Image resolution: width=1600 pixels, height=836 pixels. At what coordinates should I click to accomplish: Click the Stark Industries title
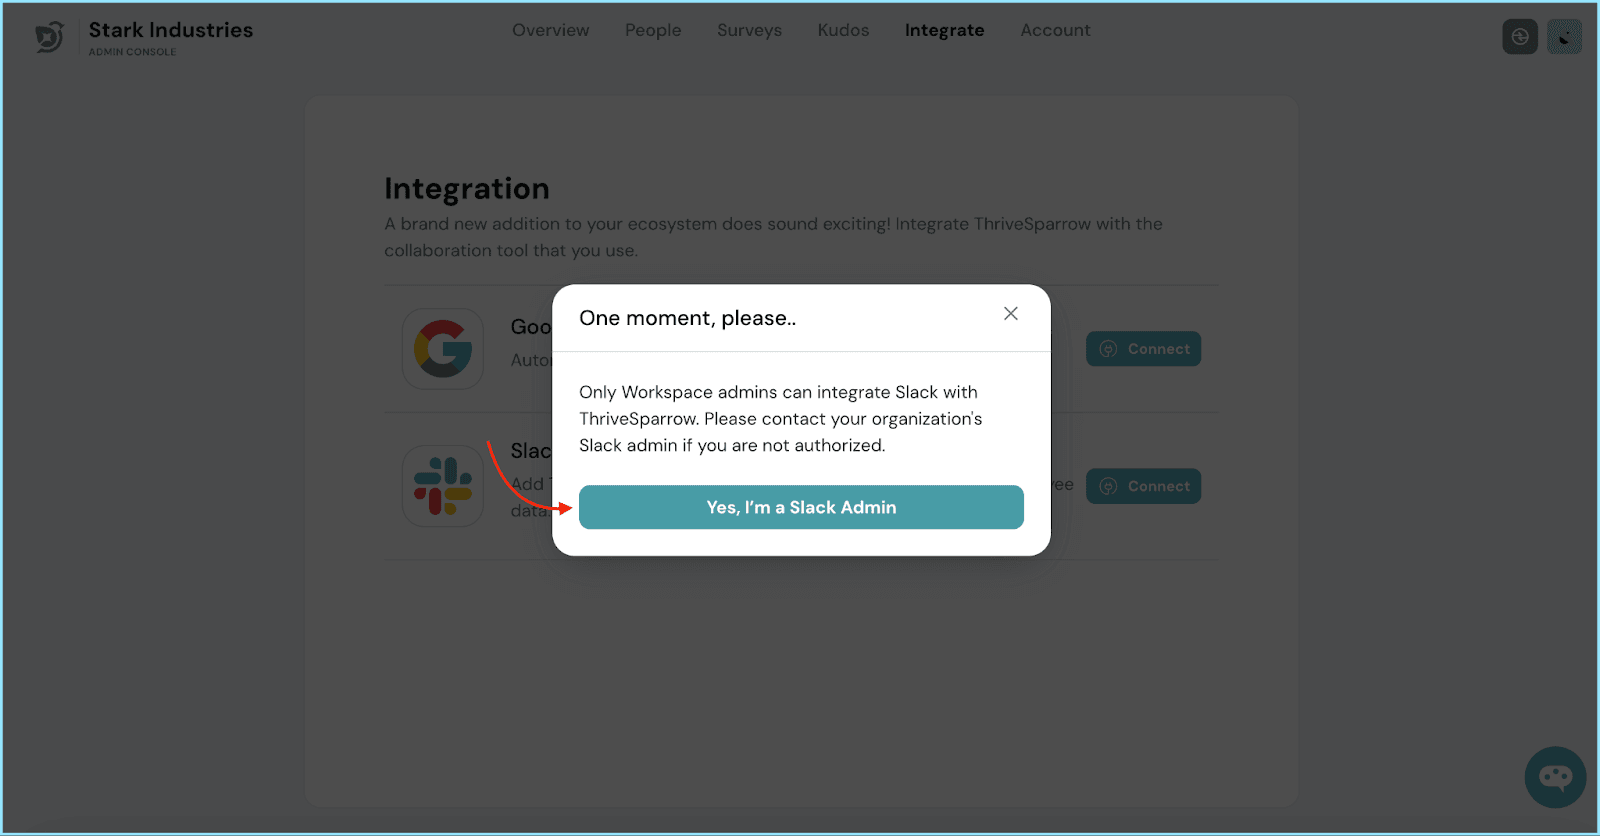click(171, 30)
